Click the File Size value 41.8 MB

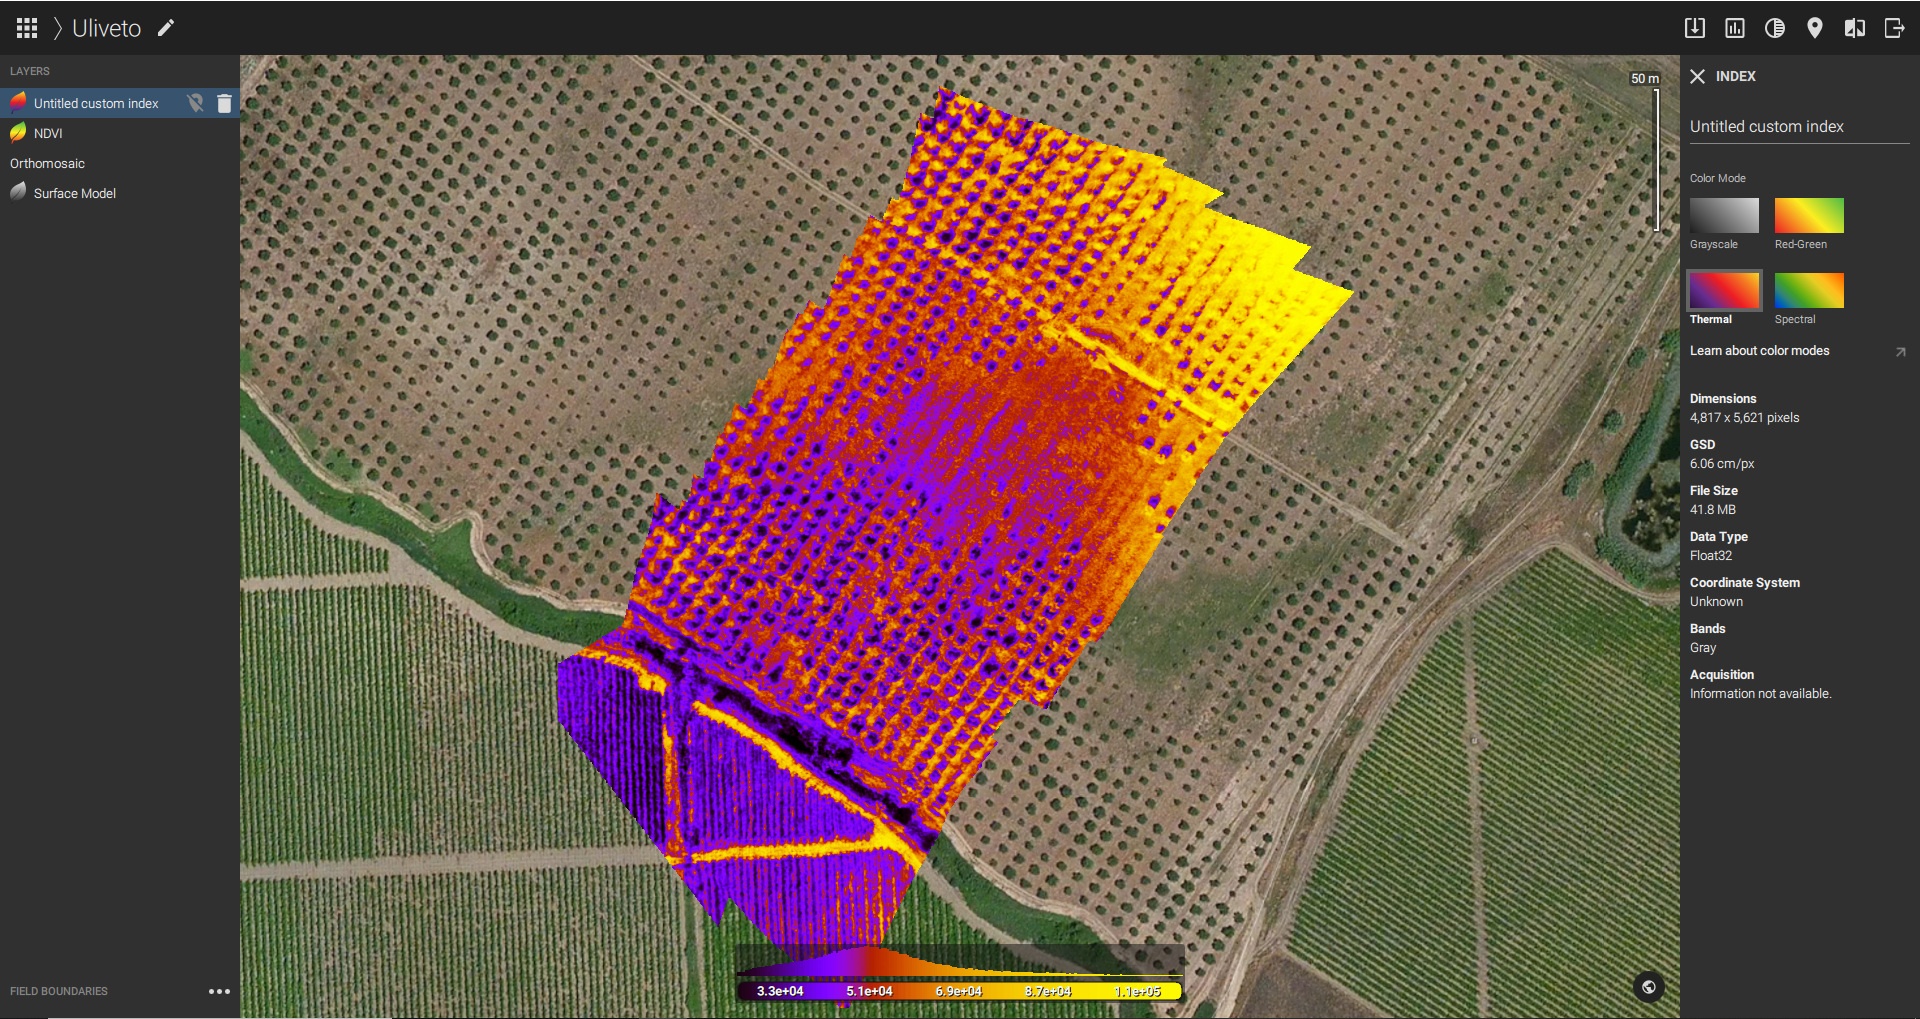click(x=1713, y=510)
